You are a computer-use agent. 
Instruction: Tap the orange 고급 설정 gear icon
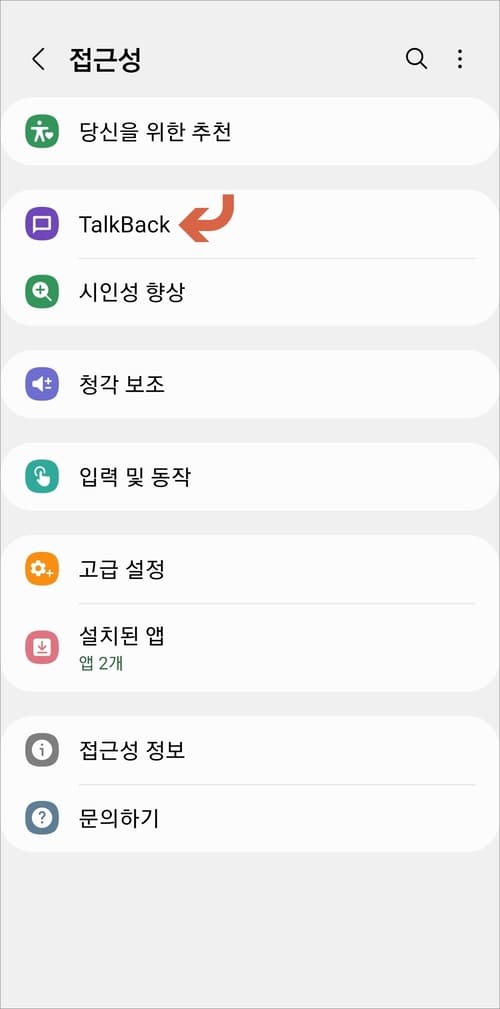point(42,569)
